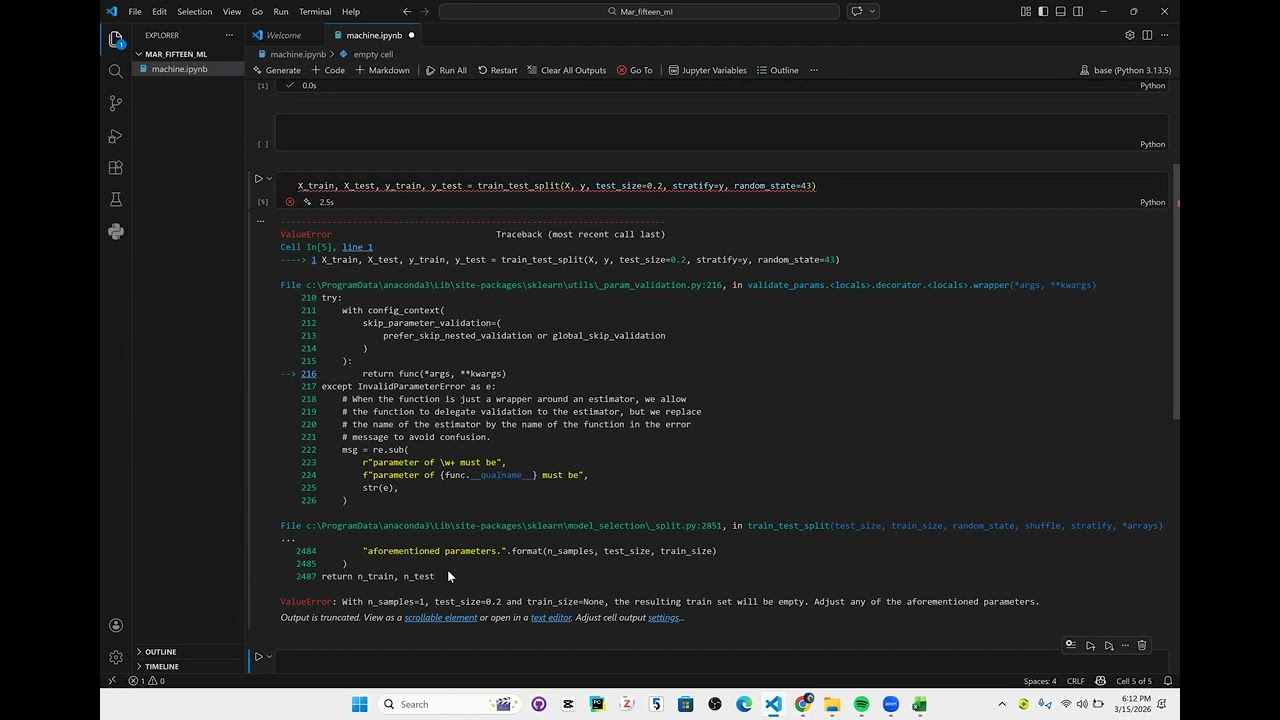Open the Terminal menu
Viewport: 1280px width, 720px height.
pos(315,11)
